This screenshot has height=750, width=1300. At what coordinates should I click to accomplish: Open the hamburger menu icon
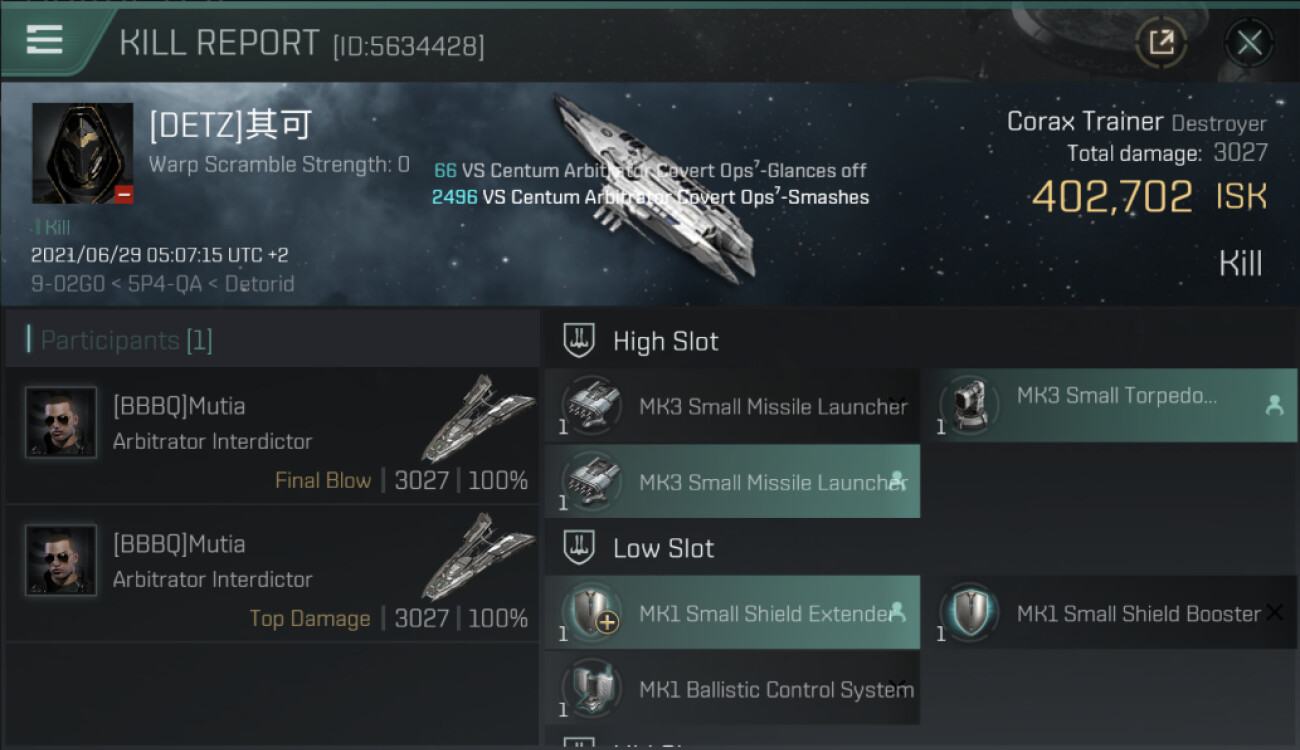(44, 39)
